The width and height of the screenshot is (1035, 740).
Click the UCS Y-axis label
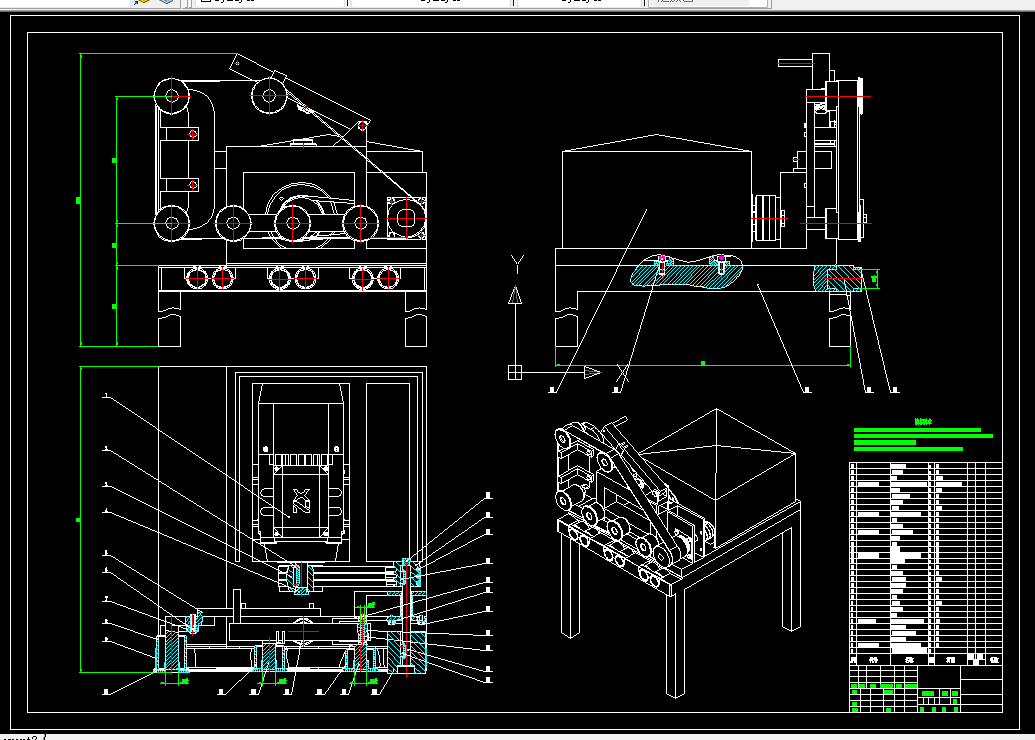518,265
